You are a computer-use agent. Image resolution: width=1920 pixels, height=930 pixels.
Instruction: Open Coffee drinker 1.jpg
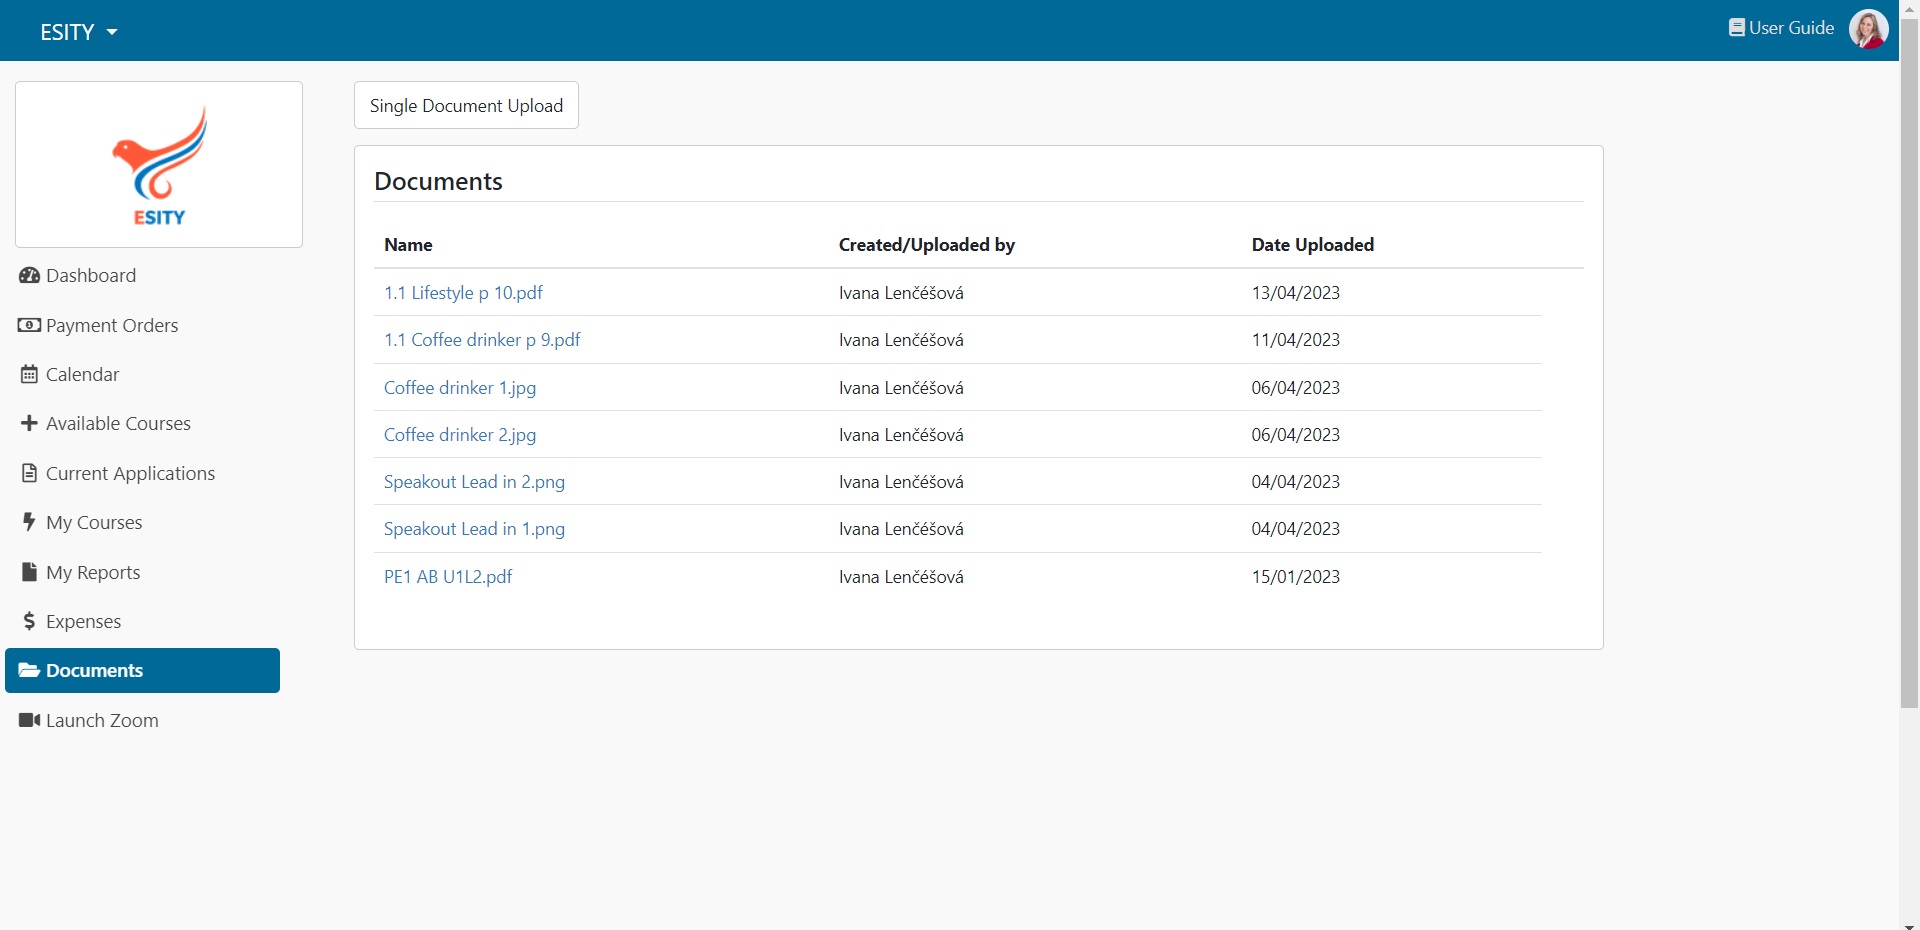coord(460,388)
